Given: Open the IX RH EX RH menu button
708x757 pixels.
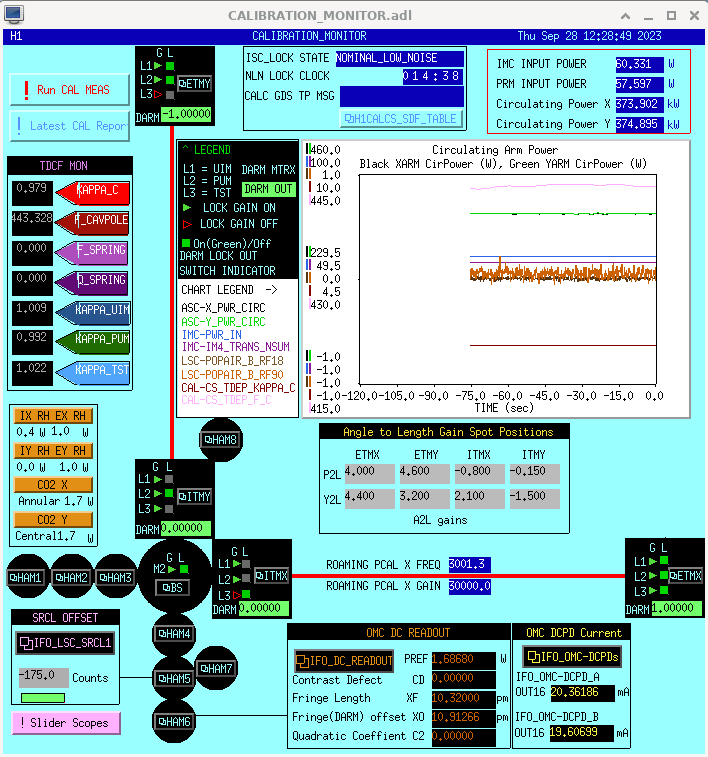Looking at the screenshot, I should [53, 414].
